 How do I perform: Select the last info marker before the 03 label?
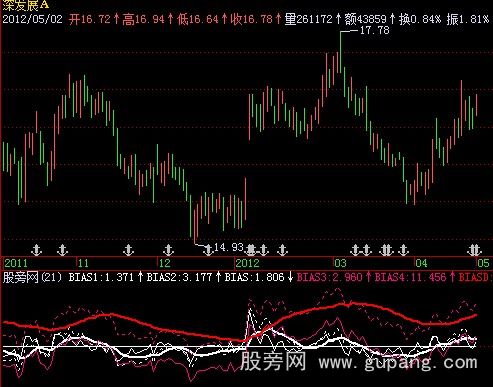(x=283, y=250)
